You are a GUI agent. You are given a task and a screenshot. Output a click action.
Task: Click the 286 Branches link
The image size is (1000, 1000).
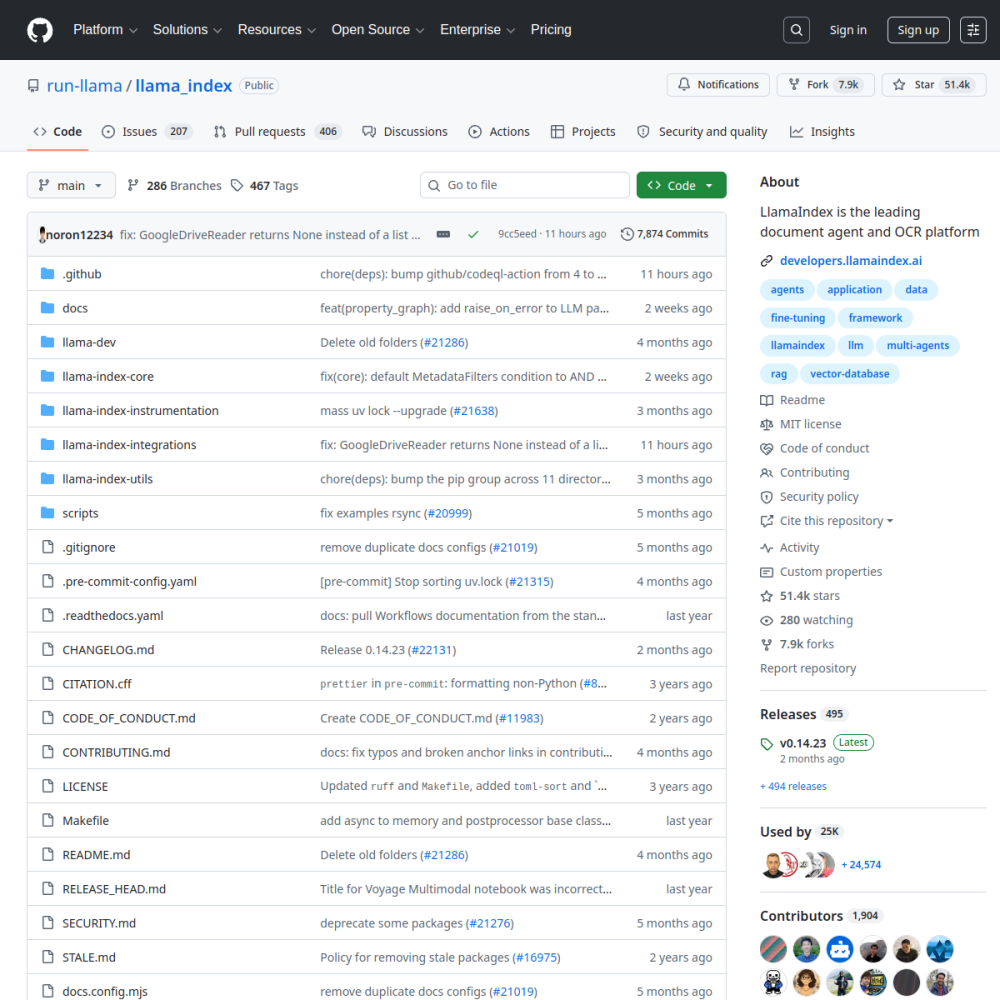(174, 186)
